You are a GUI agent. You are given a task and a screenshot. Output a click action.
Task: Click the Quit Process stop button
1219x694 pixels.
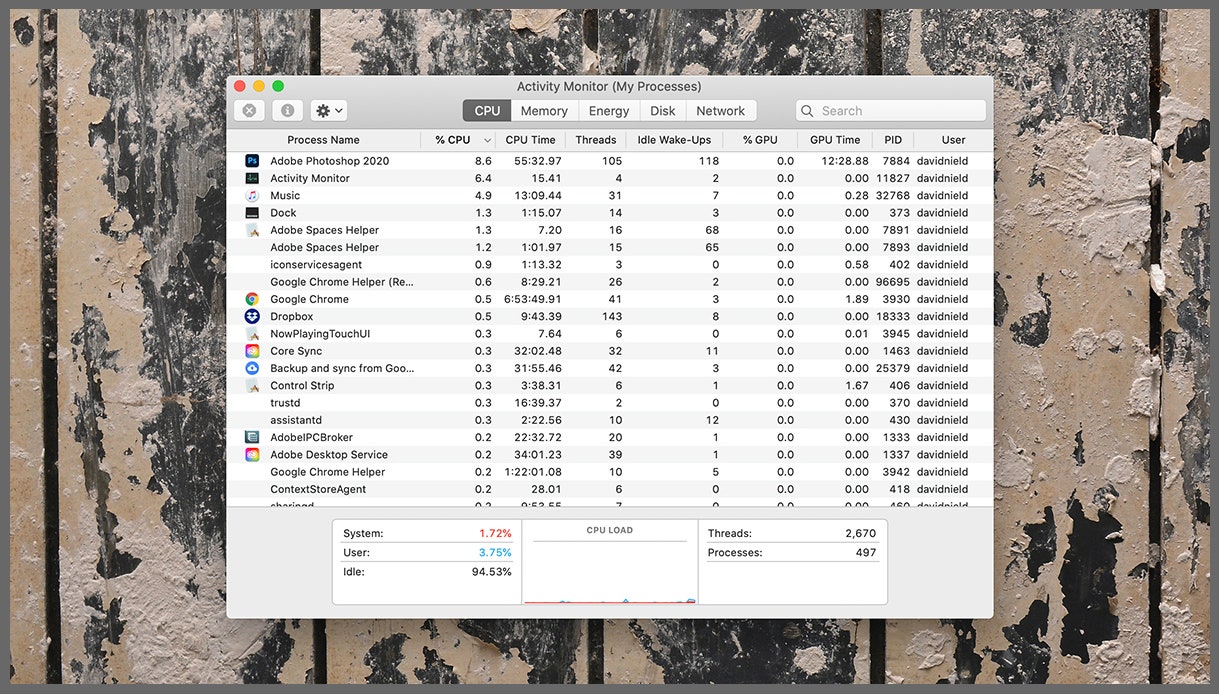coord(249,111)
